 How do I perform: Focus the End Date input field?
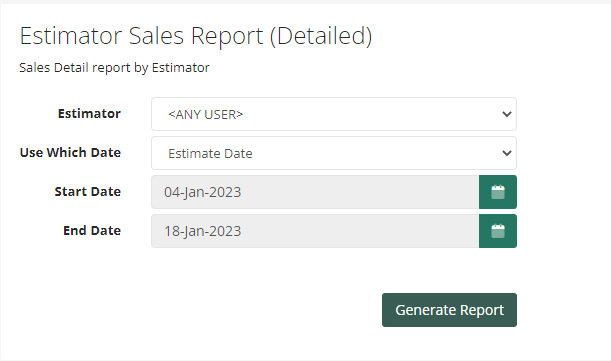tap(315, 231)
